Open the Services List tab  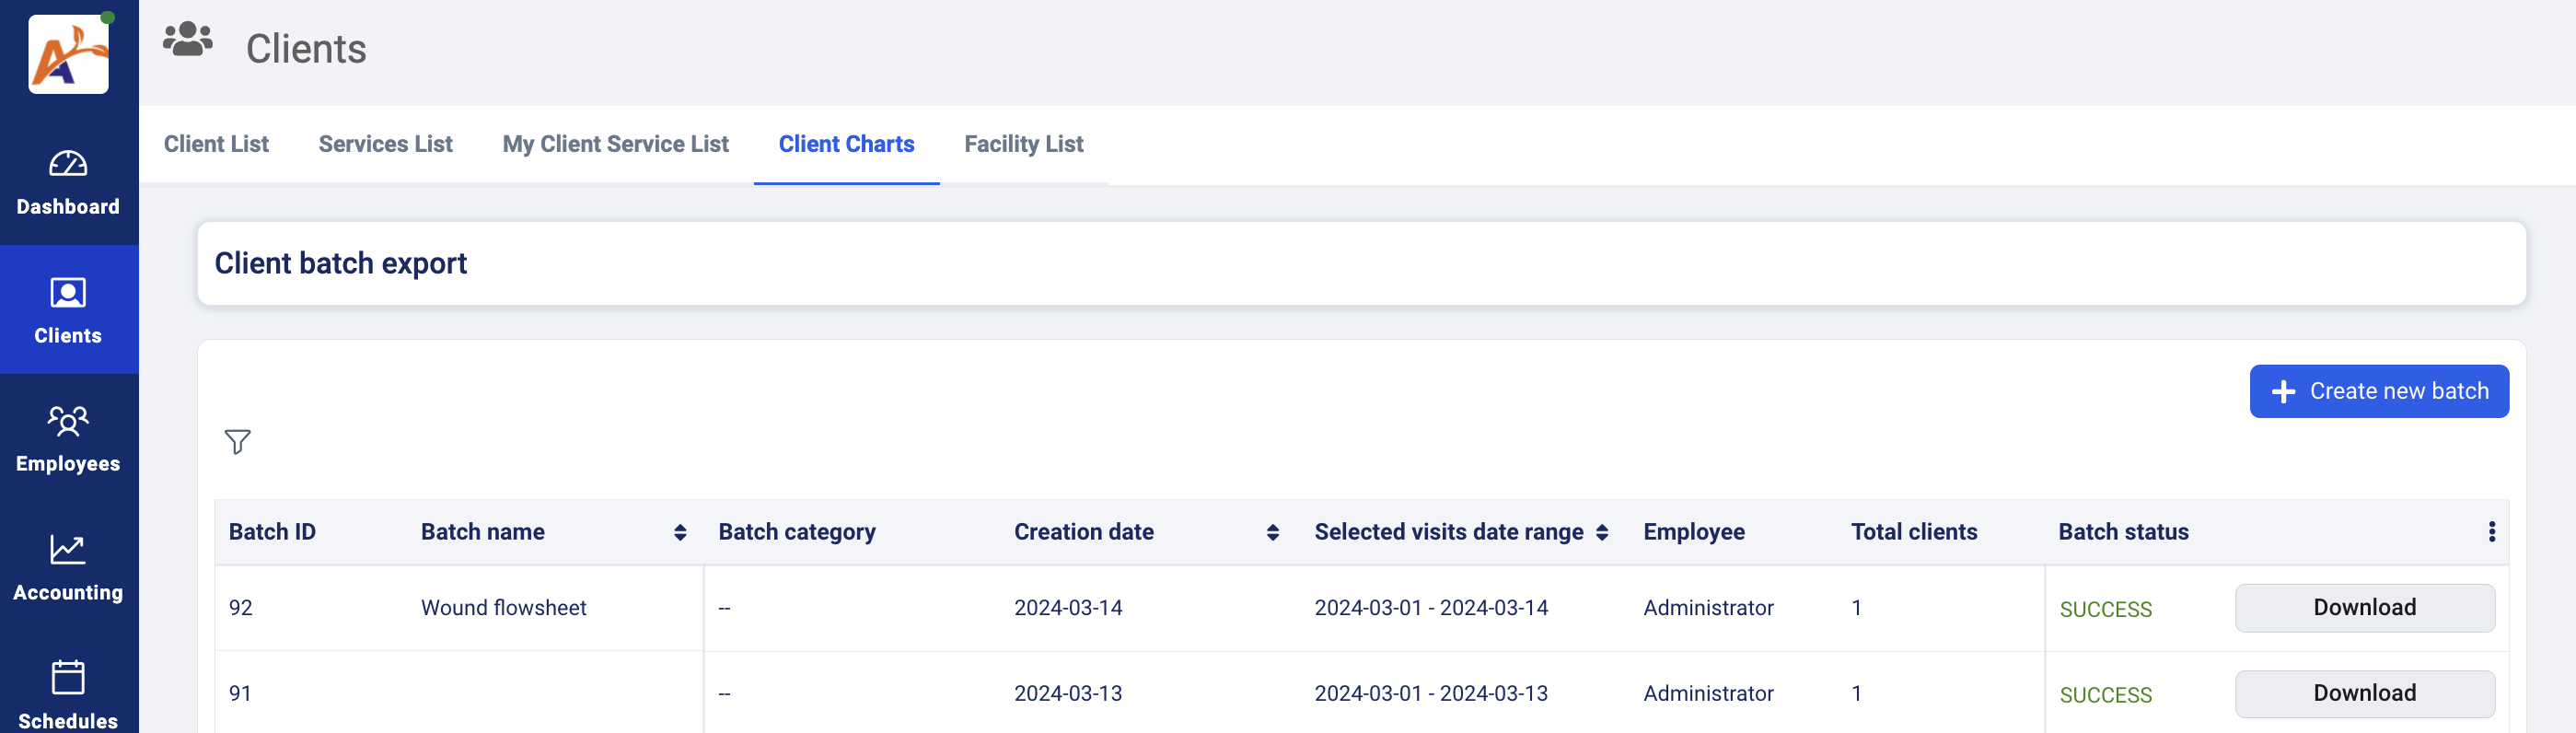384,143
